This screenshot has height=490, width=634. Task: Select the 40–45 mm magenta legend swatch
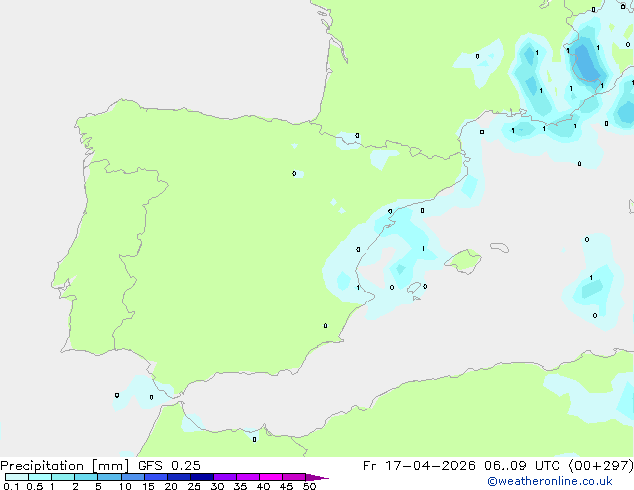click(x=271, y=477)
